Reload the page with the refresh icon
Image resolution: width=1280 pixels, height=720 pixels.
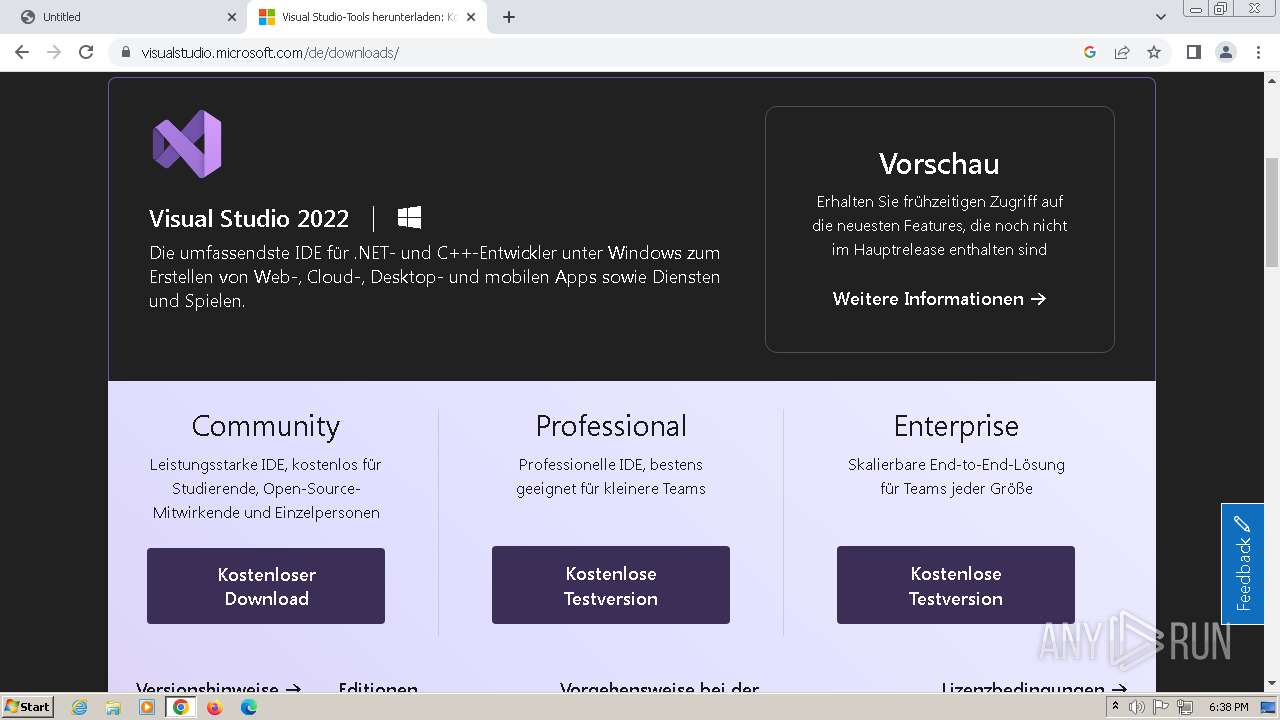pyautogui.click(x=86, y=52)
